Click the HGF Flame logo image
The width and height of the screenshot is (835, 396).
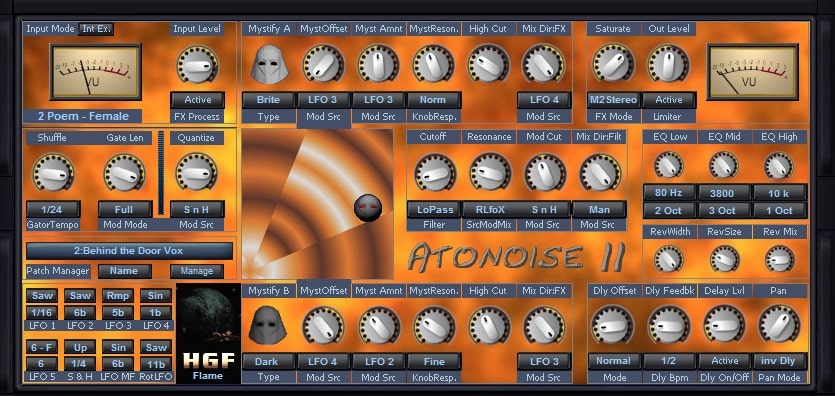tap(208, 334)
